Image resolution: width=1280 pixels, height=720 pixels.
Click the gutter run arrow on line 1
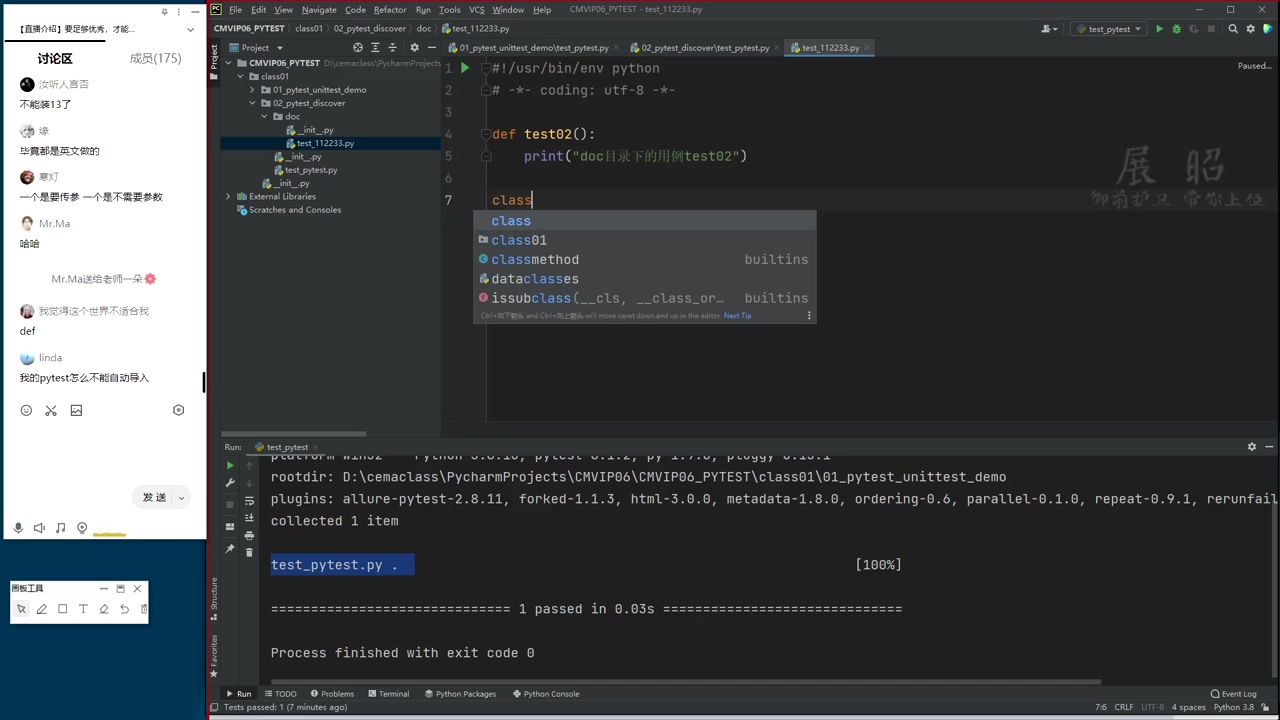pos(465,68)
